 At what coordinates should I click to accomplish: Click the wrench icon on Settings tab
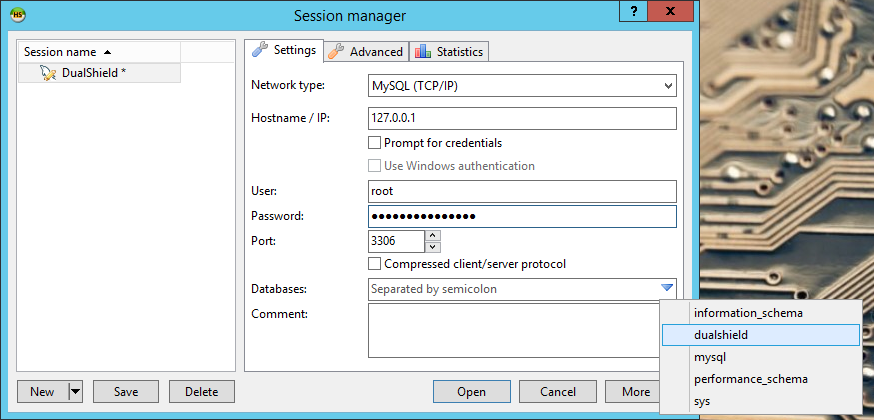click(260, 50)
